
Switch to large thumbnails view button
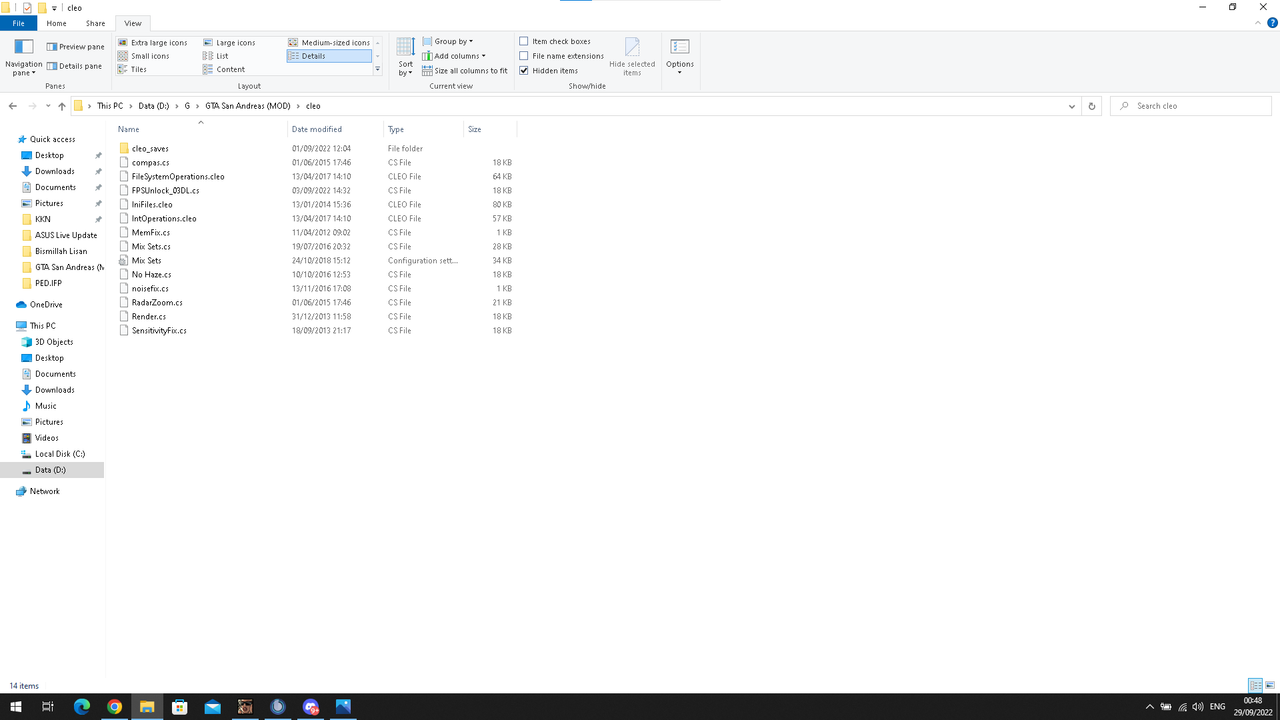click(1270, 686)
